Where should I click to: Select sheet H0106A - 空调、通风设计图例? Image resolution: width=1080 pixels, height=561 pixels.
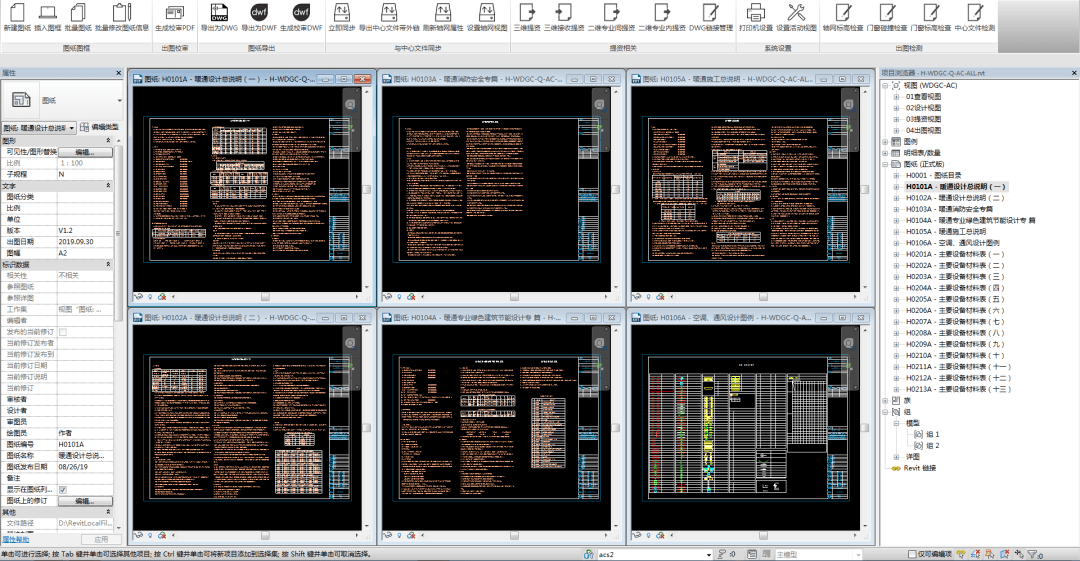tap(953, 243)
